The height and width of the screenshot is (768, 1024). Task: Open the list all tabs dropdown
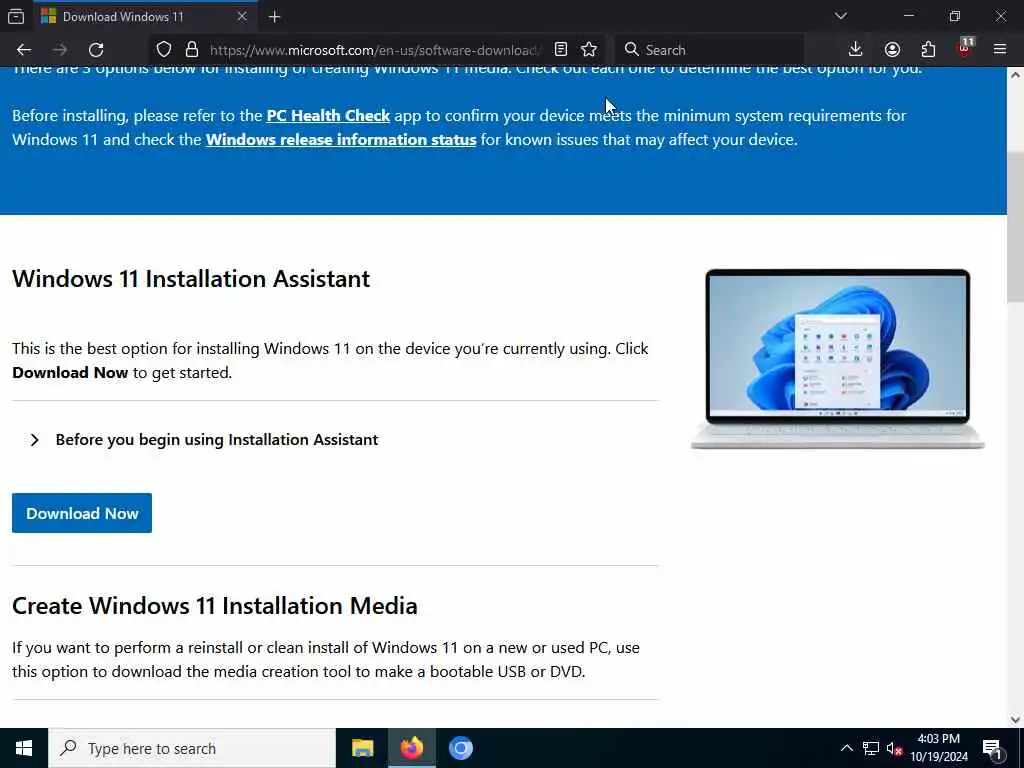point(840,16)
